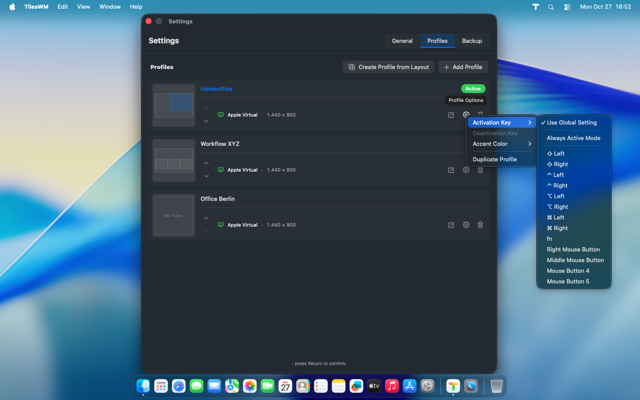This screenshot has height=400, width=640.
Task: Choose Command Left as activation key
Action: 573,217
